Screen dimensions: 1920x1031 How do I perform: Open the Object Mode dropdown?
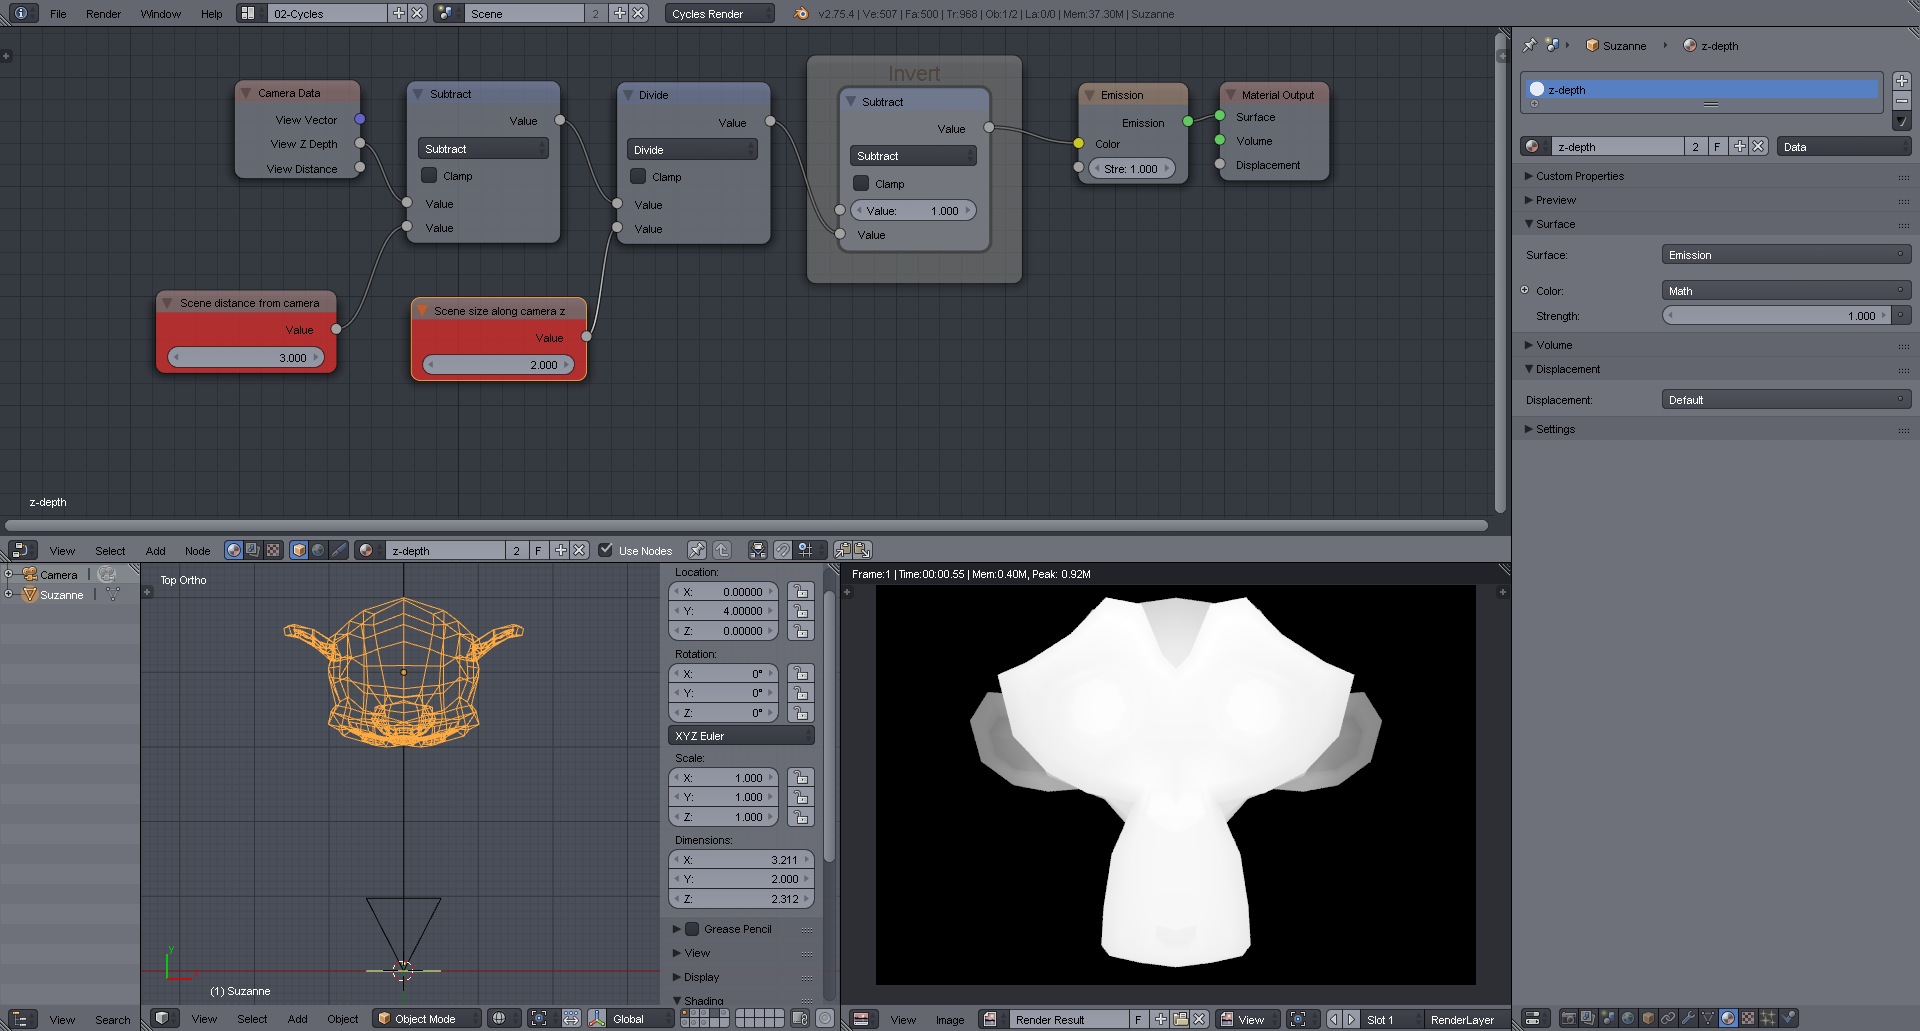427,1019
